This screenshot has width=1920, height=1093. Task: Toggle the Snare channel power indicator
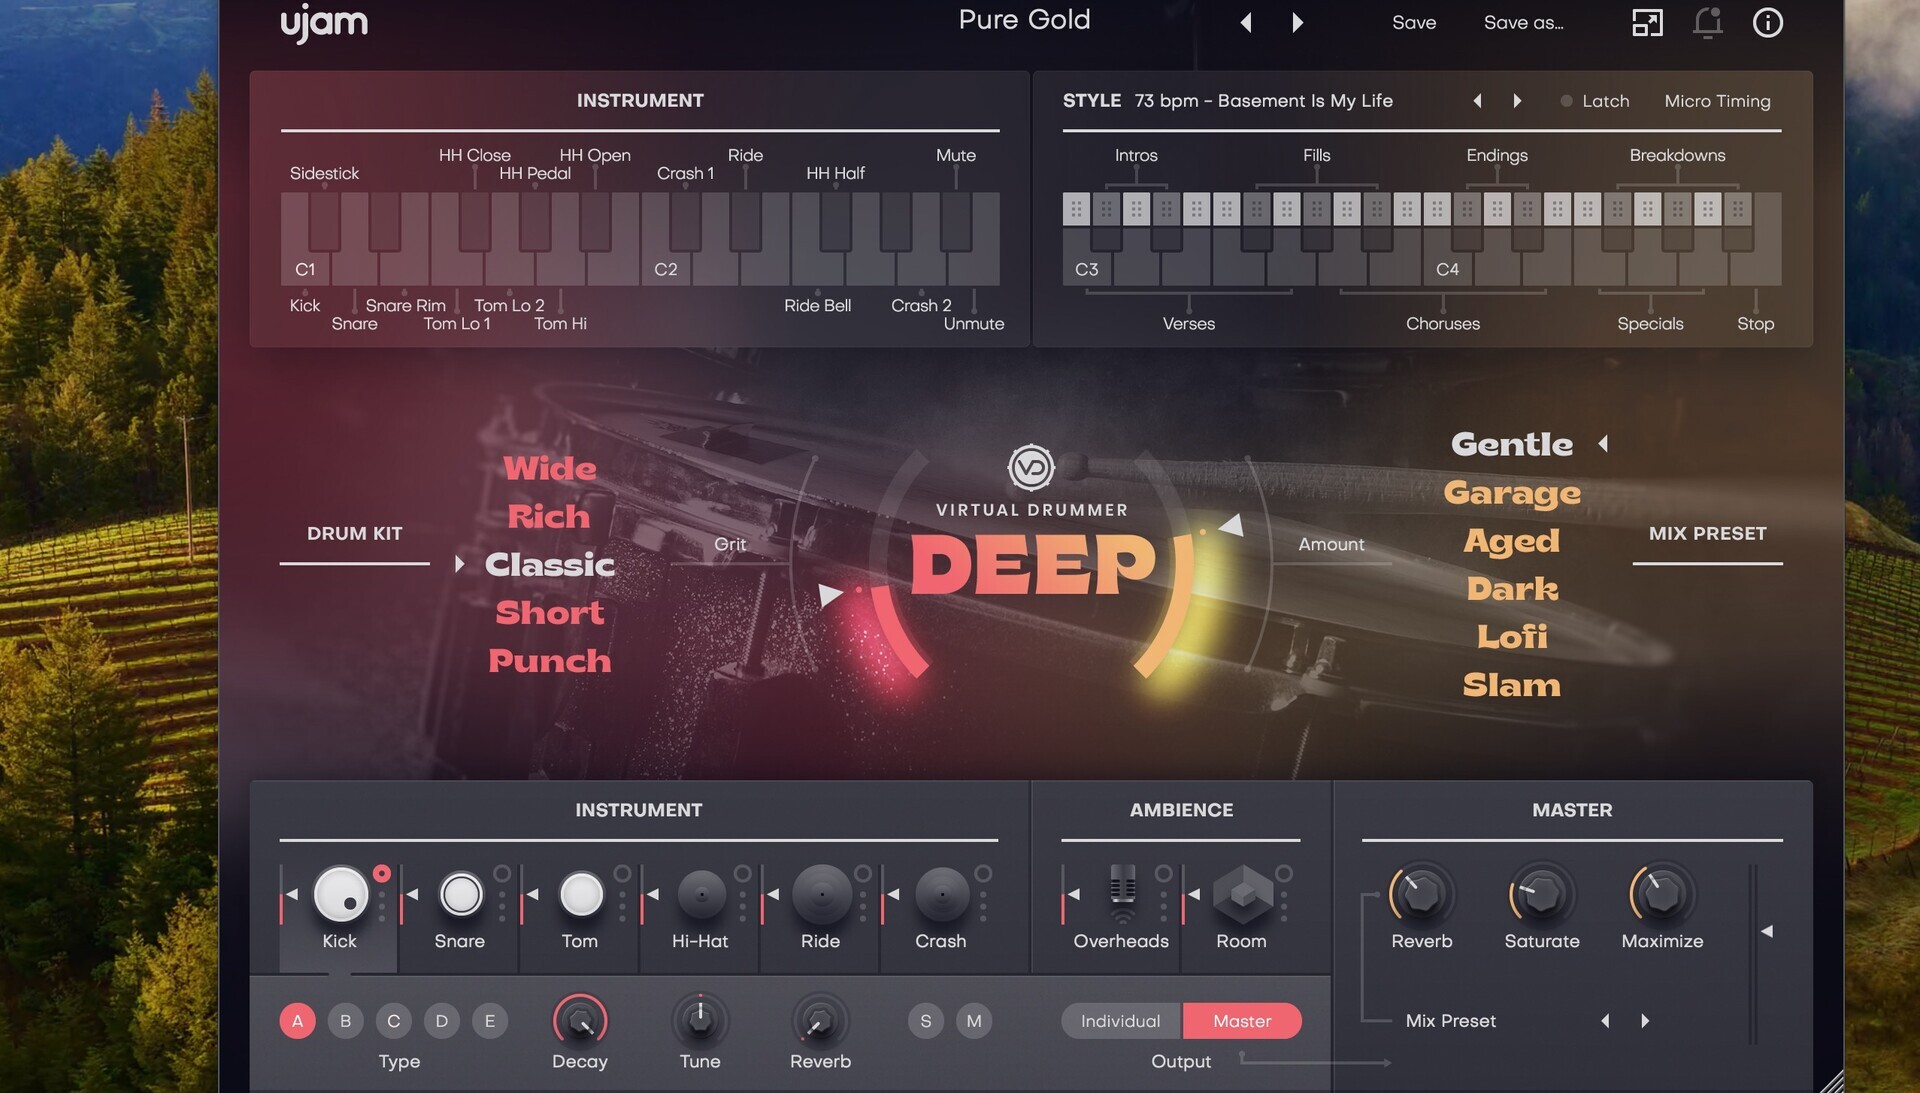tap(502, 873)
